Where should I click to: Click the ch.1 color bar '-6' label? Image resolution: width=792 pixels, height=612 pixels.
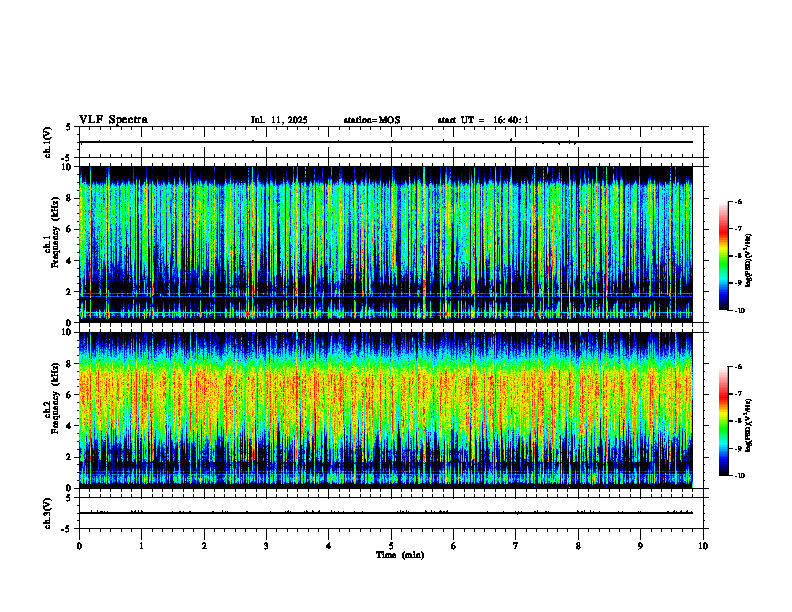(x=739, y=201)
